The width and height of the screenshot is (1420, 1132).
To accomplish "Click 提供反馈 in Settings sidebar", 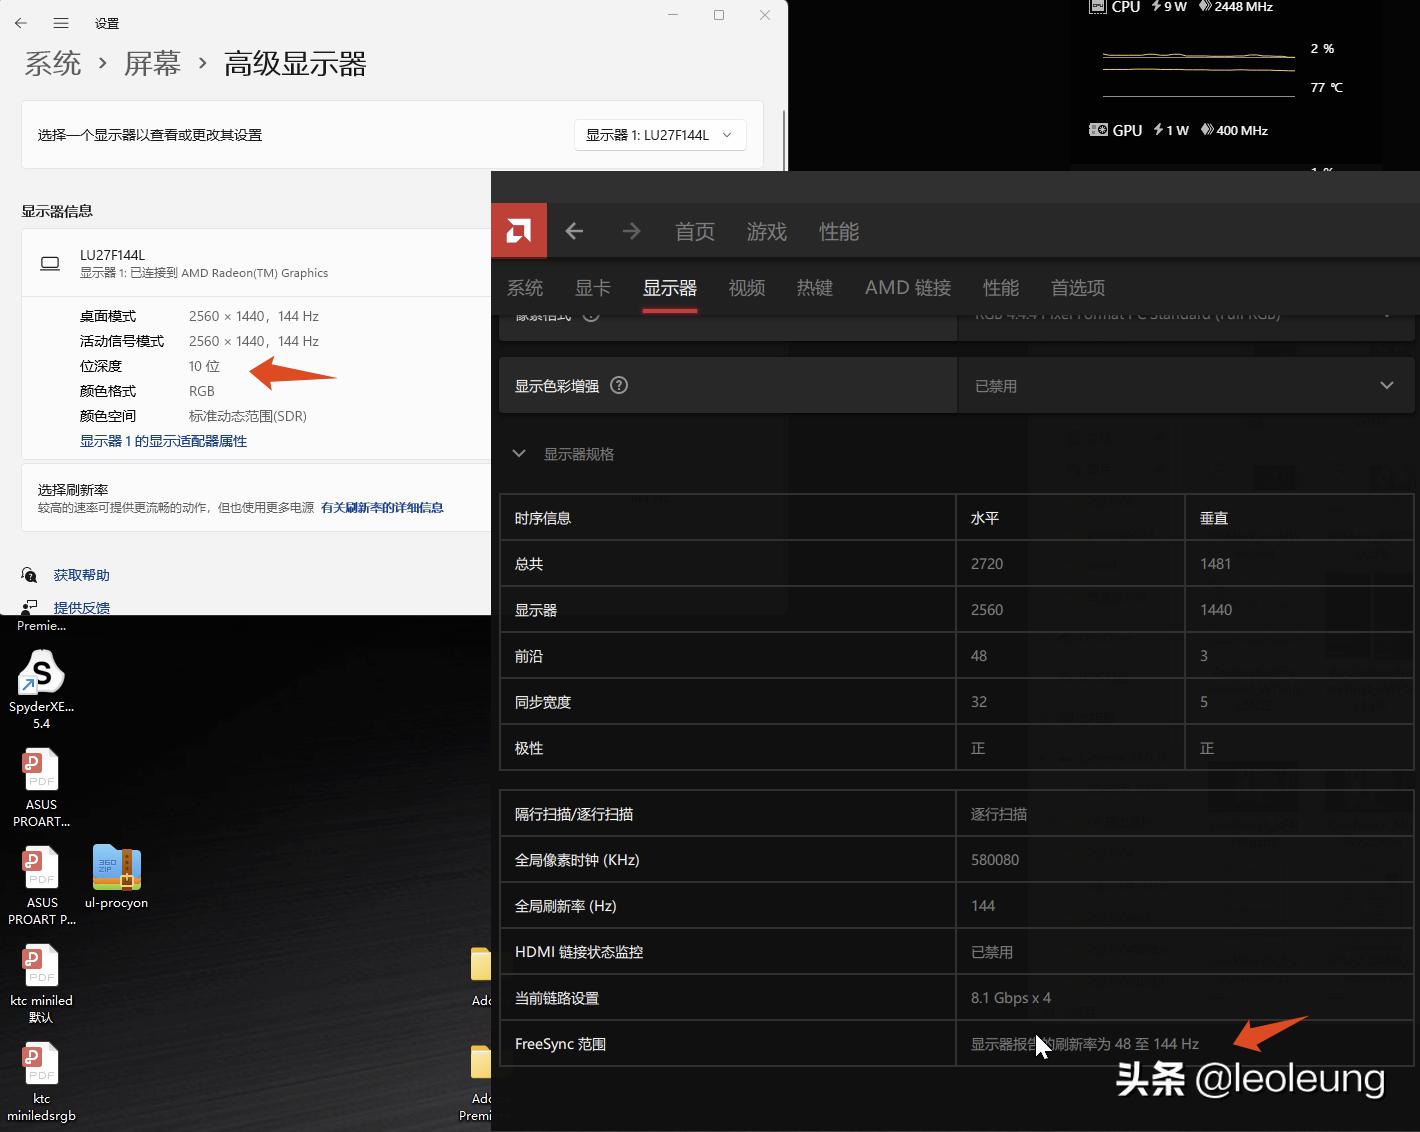I will (x=82, y=607).
